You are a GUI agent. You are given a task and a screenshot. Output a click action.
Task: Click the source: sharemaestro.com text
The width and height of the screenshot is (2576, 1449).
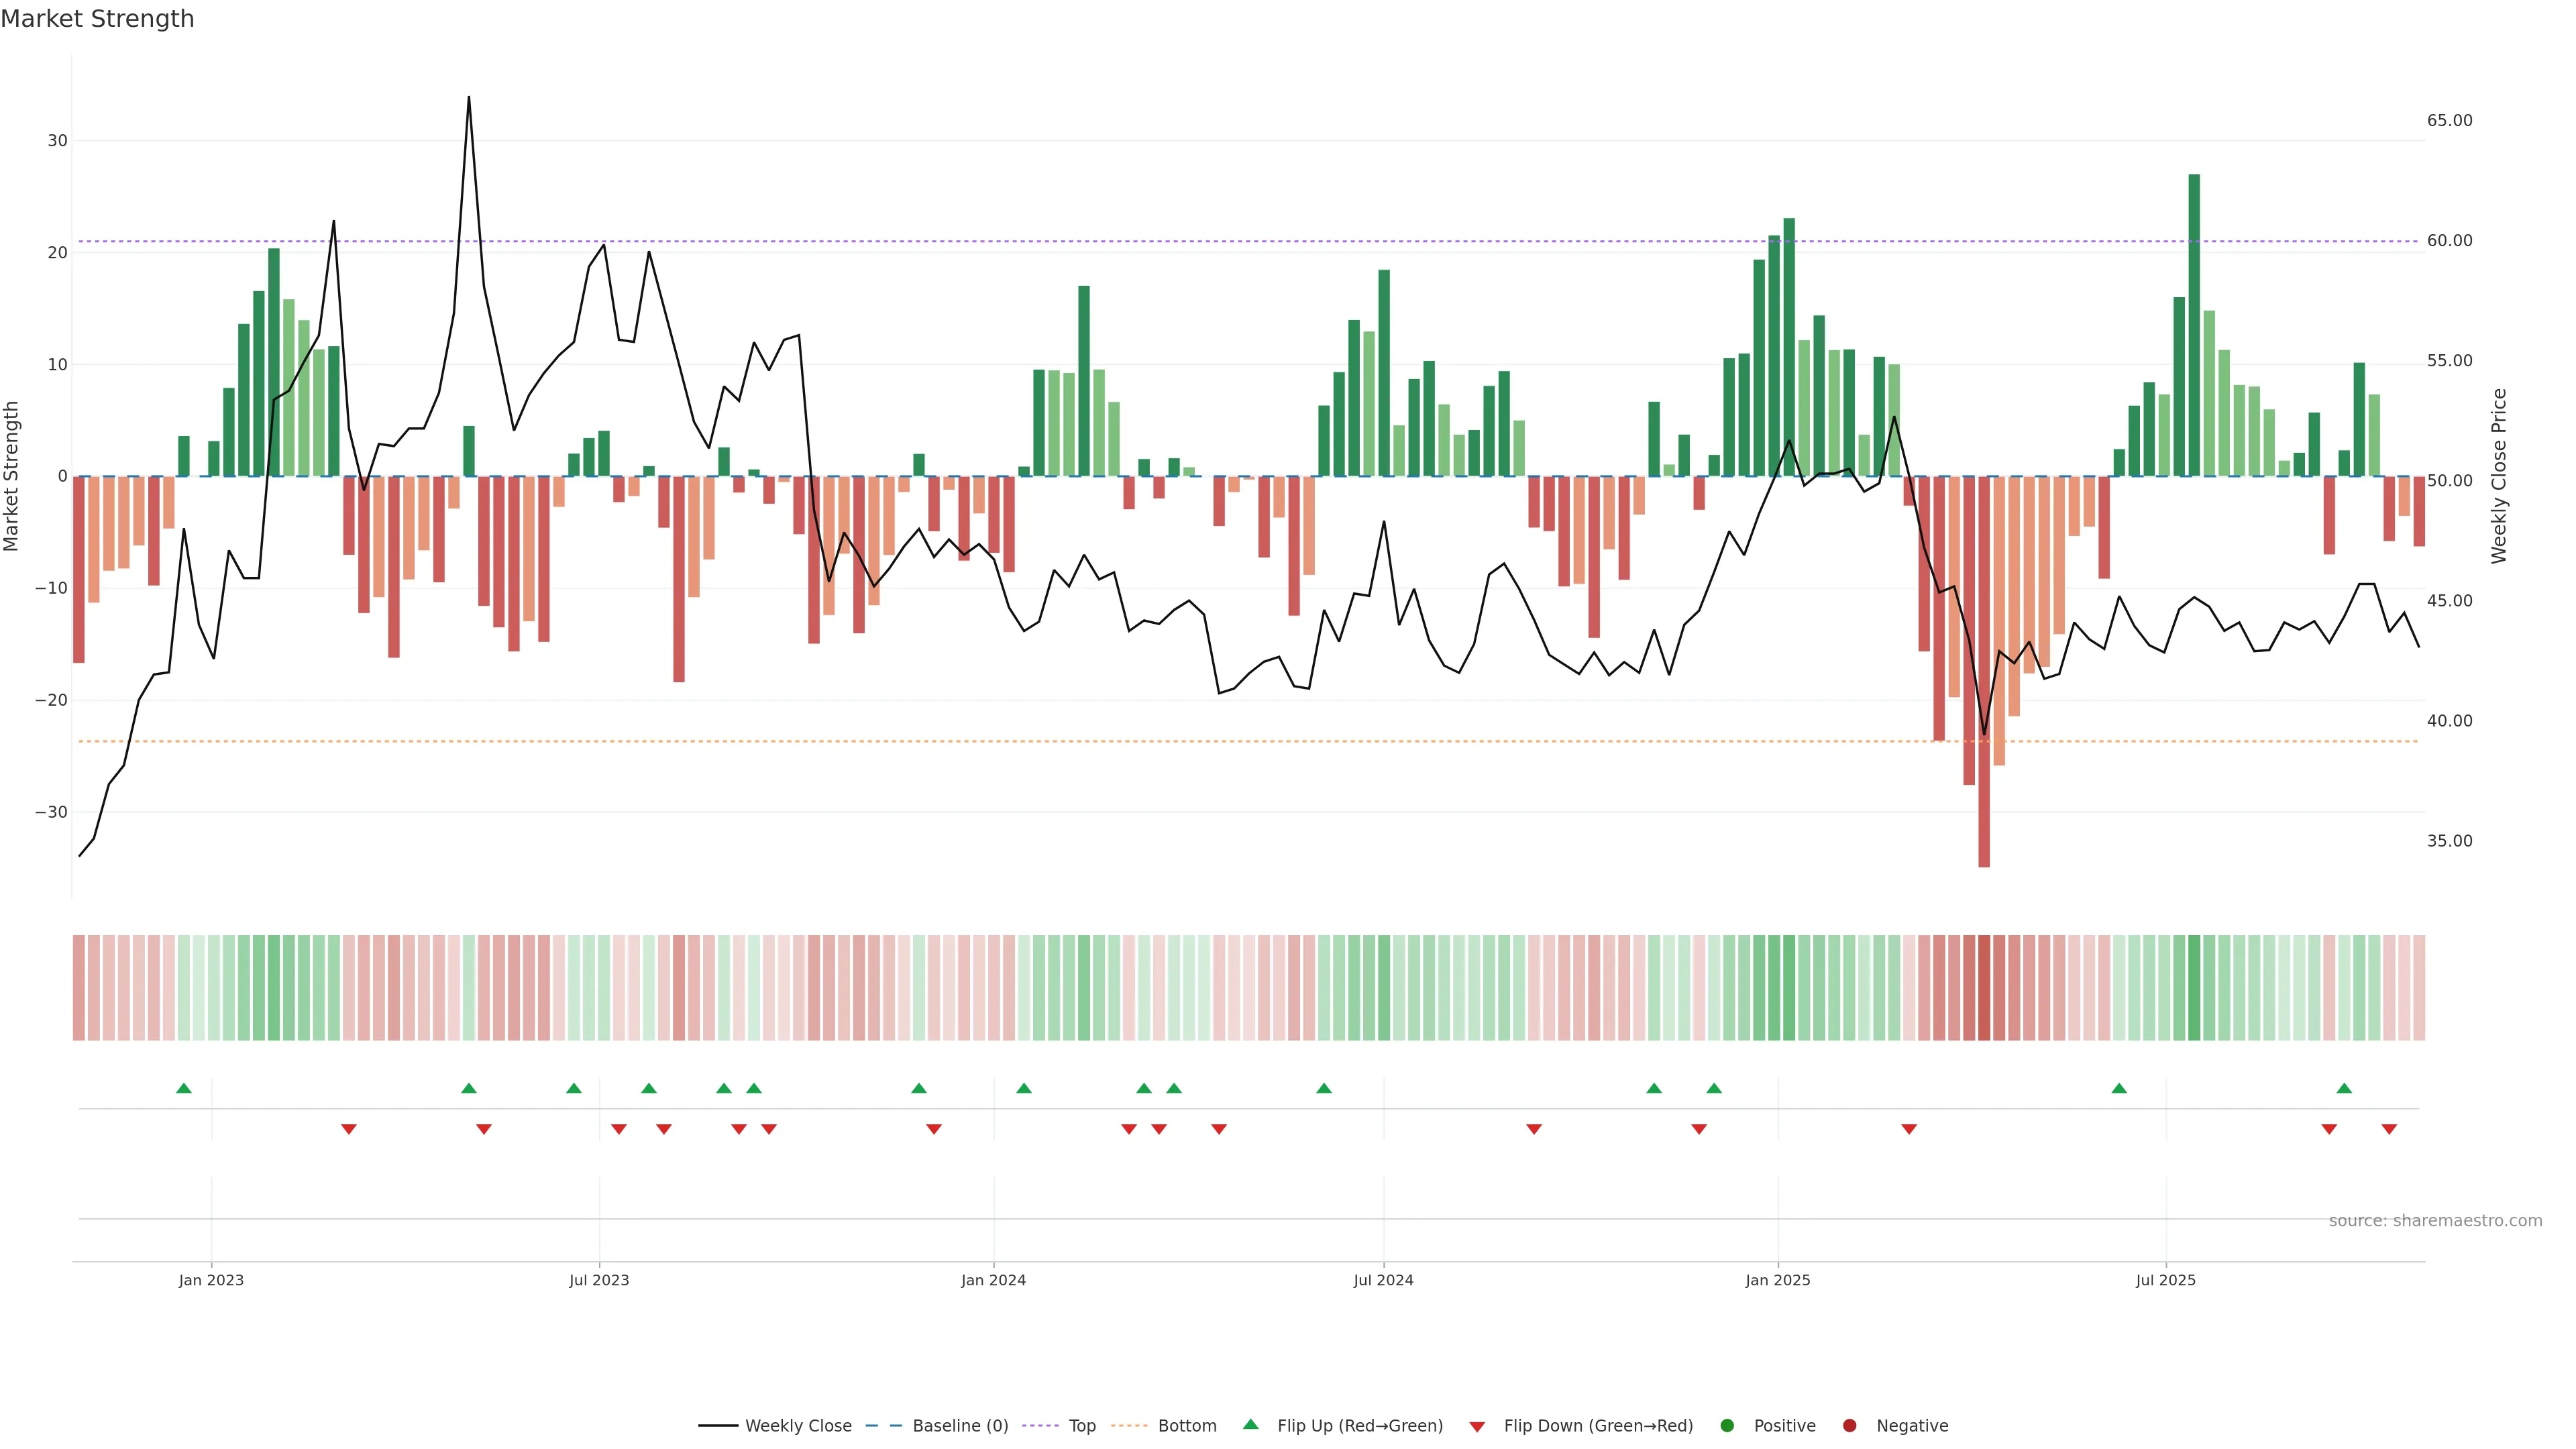pyautogui.click(x=2435, y=1220)
